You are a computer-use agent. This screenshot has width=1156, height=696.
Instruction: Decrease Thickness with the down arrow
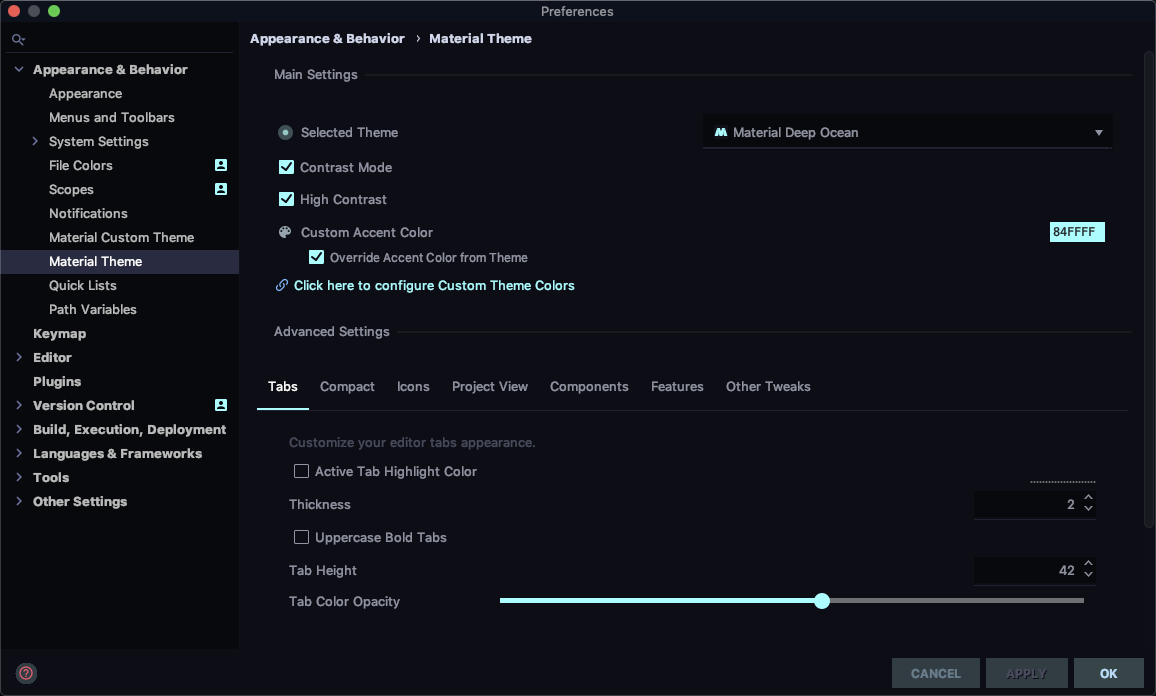1088,509
